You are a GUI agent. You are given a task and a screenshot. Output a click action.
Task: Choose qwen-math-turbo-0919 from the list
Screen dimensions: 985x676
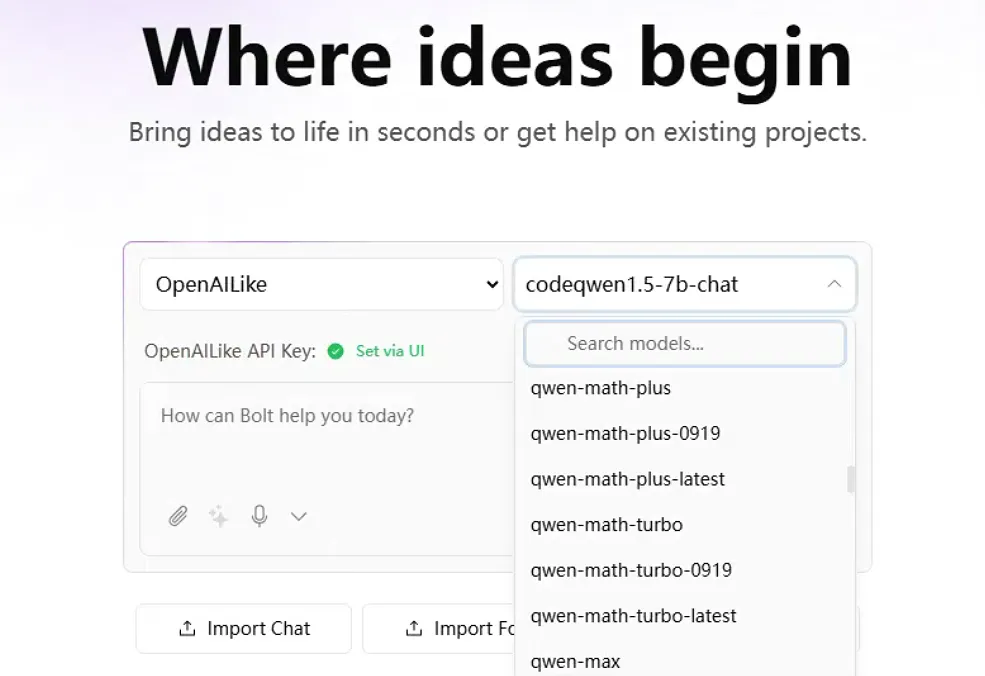click(631, 570)
